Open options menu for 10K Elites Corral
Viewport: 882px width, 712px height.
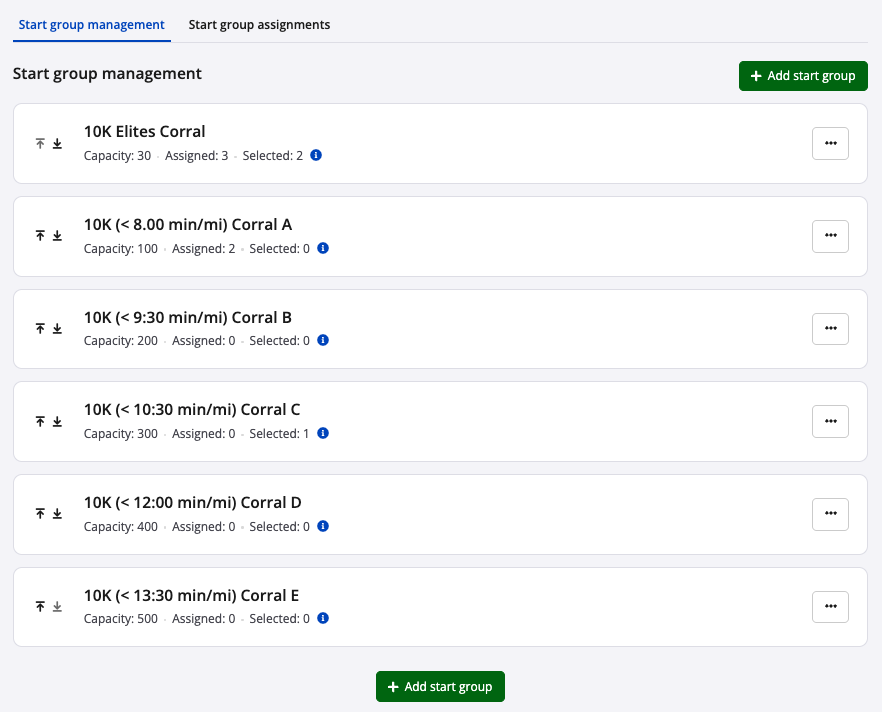(x=830, y=144)
